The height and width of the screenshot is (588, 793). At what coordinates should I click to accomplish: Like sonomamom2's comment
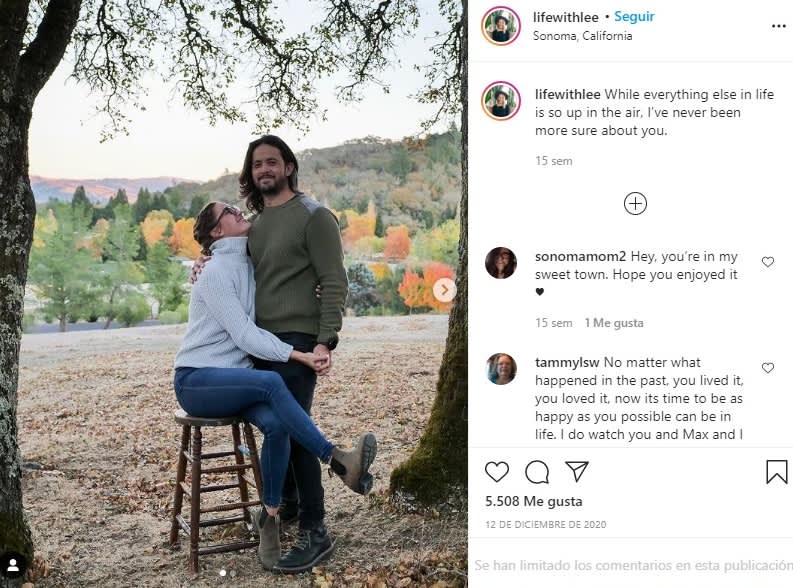coord(768,262)
